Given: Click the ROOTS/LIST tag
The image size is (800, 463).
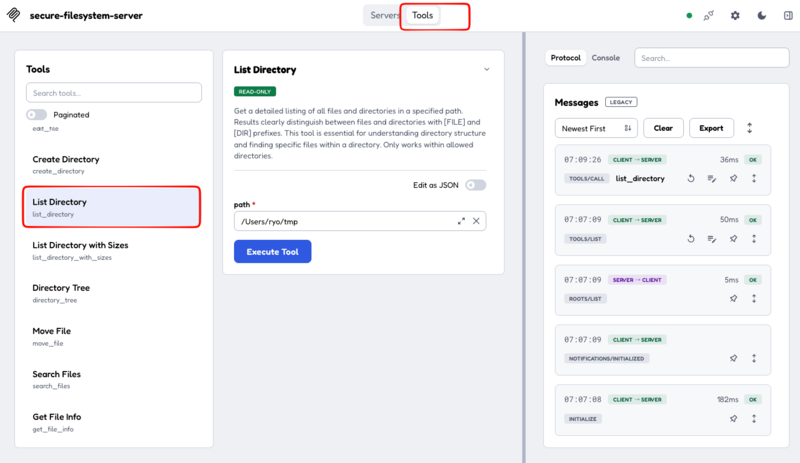Looking at the screenshot, I should (585, 299).
